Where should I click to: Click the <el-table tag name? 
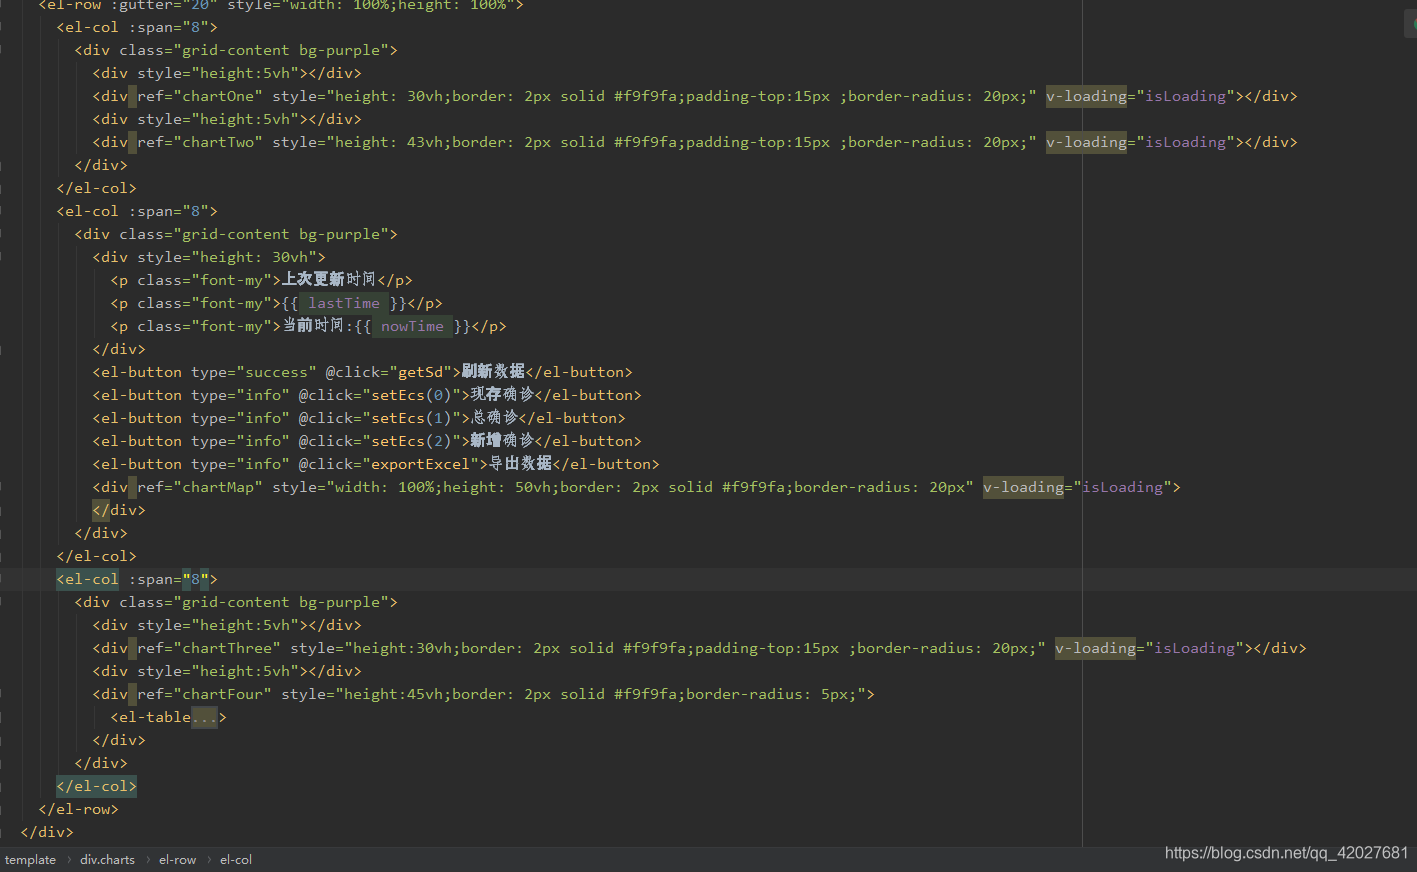click(151, 717)
